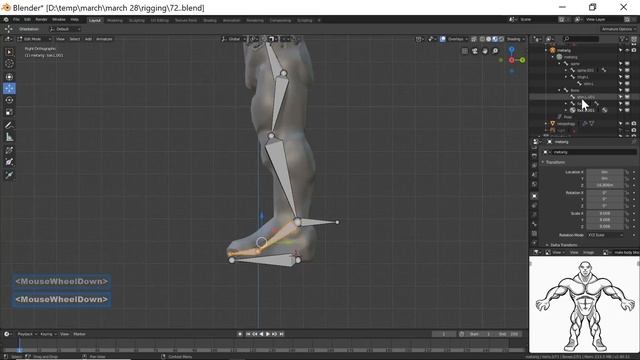Open the Window menu
640x360 pixels.
59,20
